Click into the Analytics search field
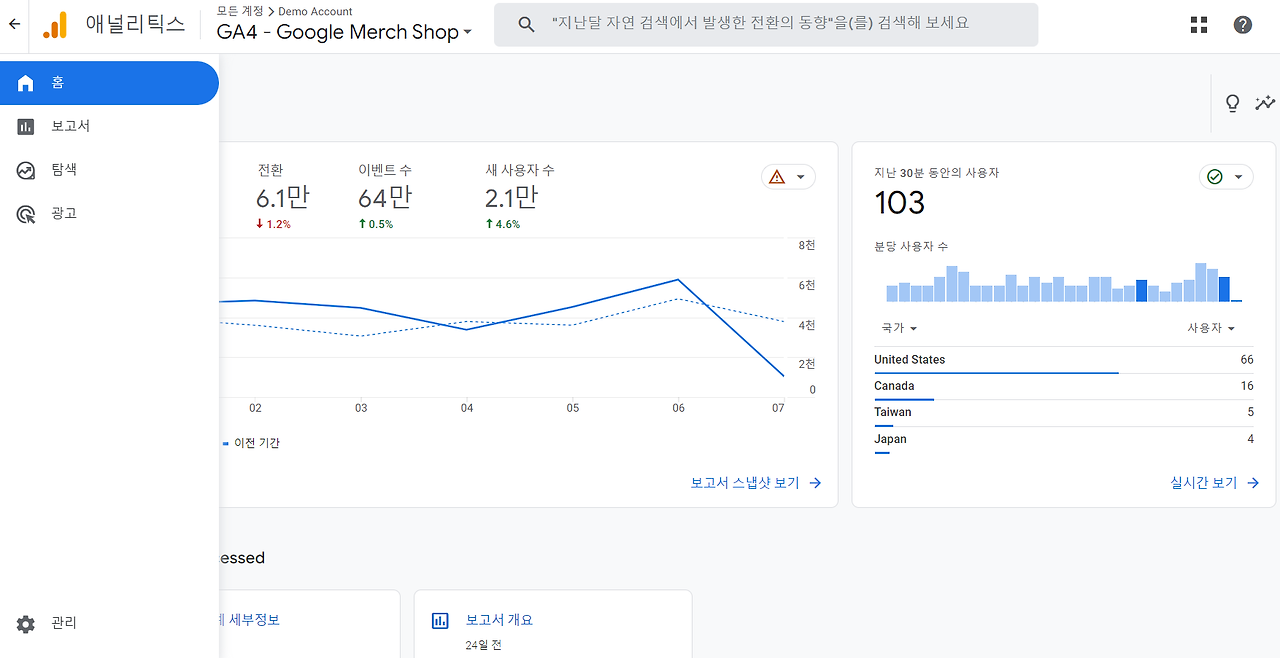The image size is (1280, 658). click(766, 24)
